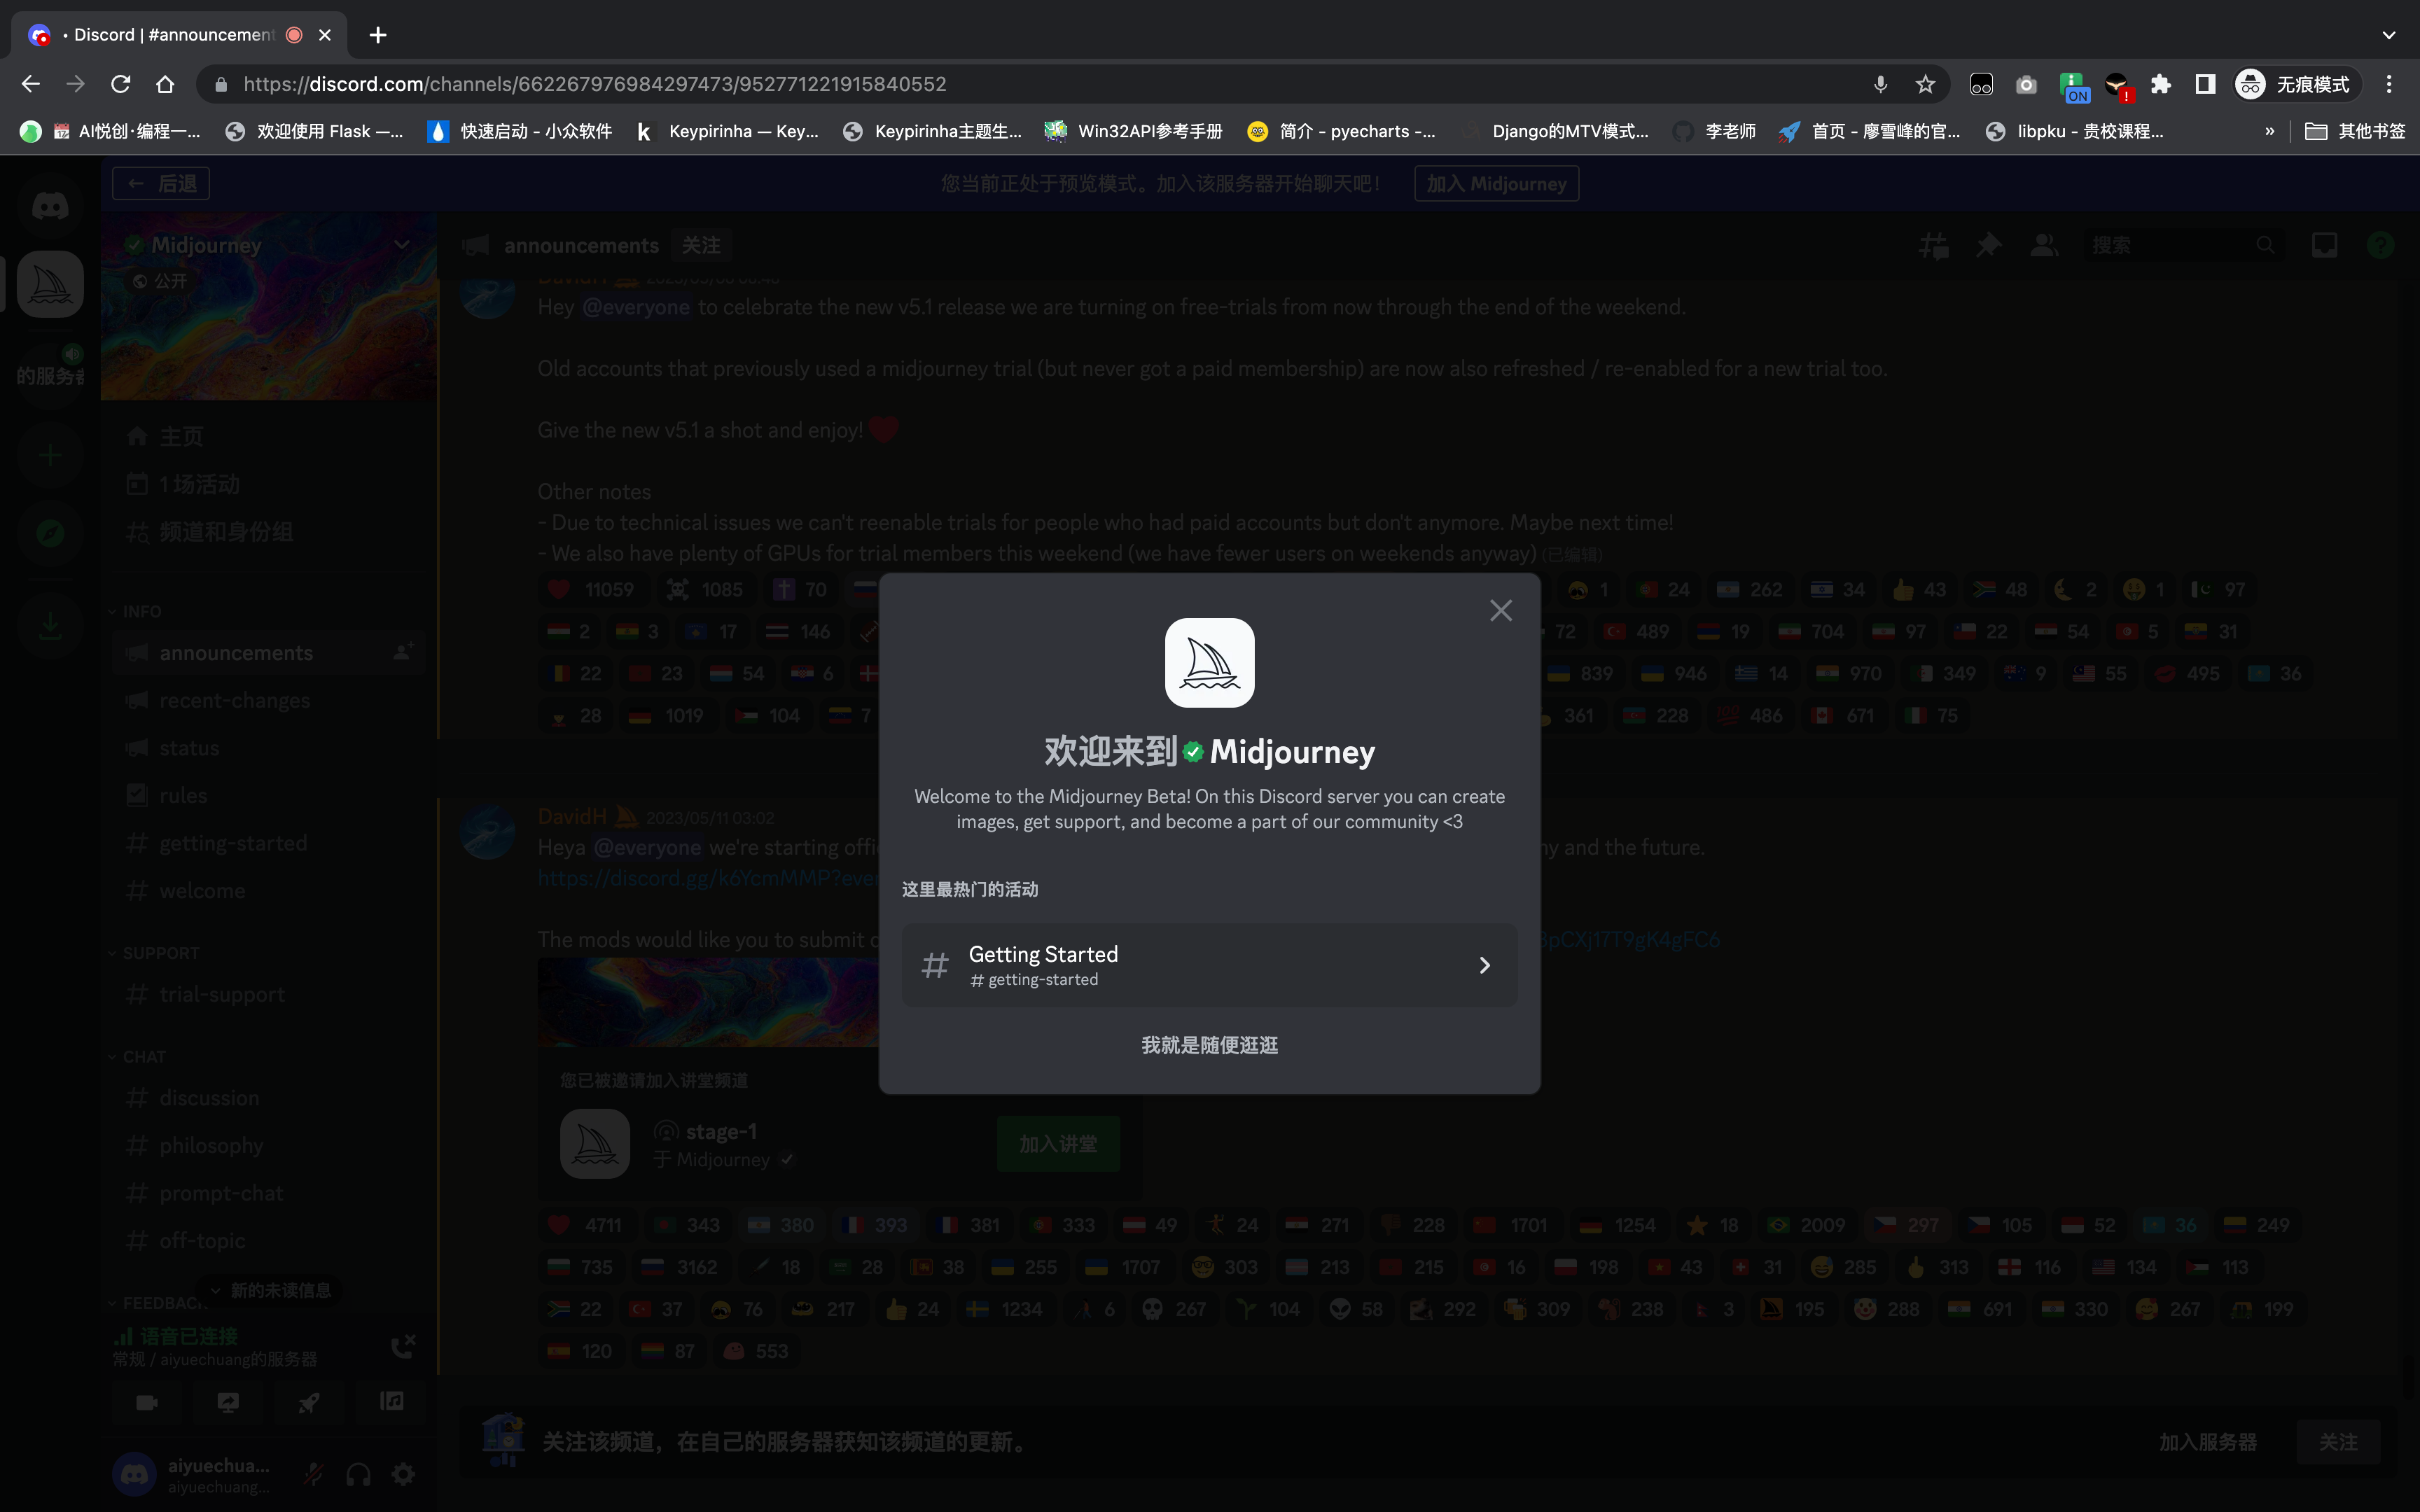Open the Getting Started channel from the dialog
Image resolution: width=2420 pixels, height=1512 pixels.
click(1209, 965)
